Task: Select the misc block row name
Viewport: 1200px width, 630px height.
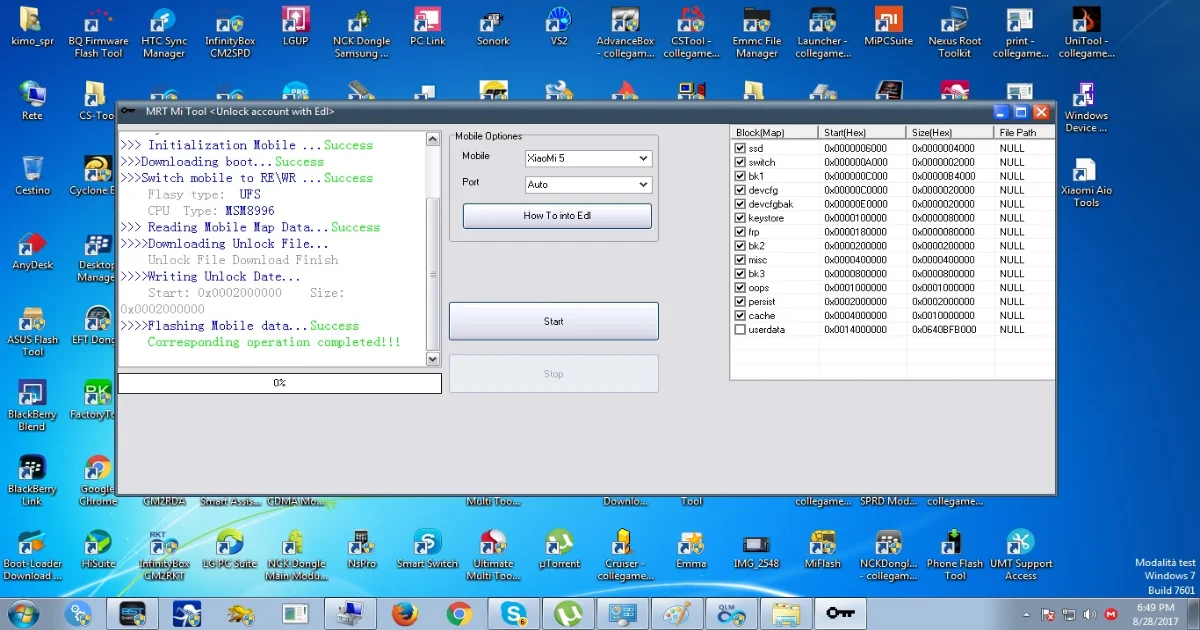Action: (x=758, y=260)
